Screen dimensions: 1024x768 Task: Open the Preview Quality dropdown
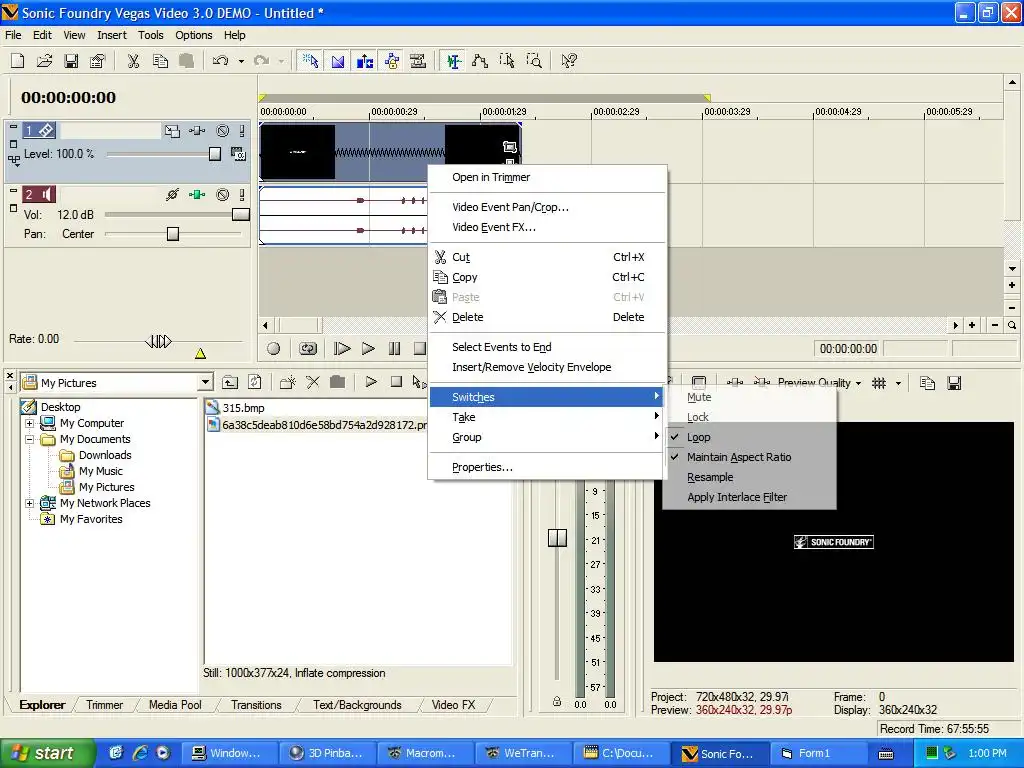(819, 383)
